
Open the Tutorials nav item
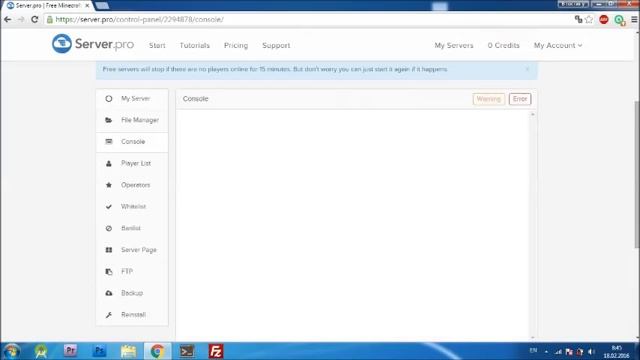point(195,45)
